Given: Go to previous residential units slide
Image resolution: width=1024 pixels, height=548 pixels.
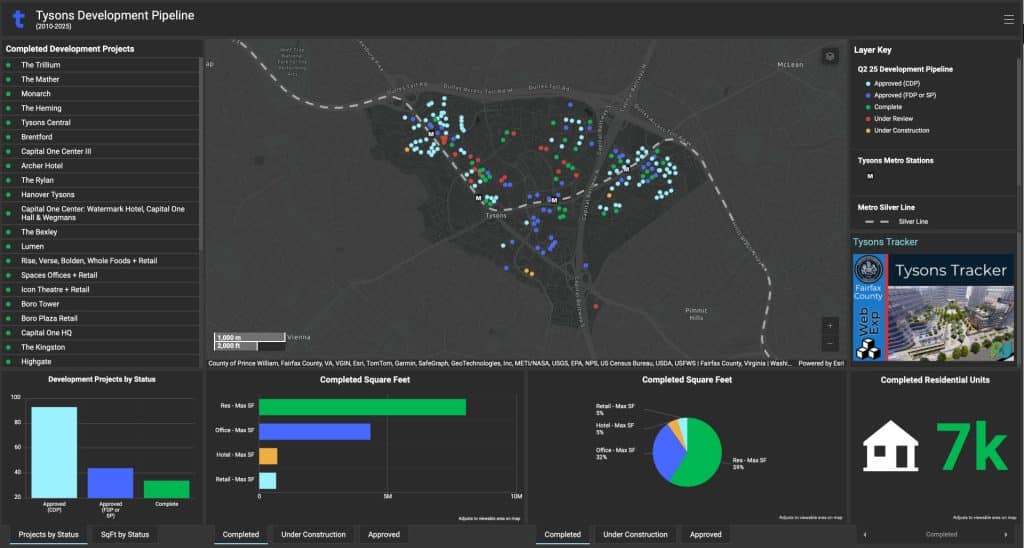Looking at the screenshot, I should point(865,534).
